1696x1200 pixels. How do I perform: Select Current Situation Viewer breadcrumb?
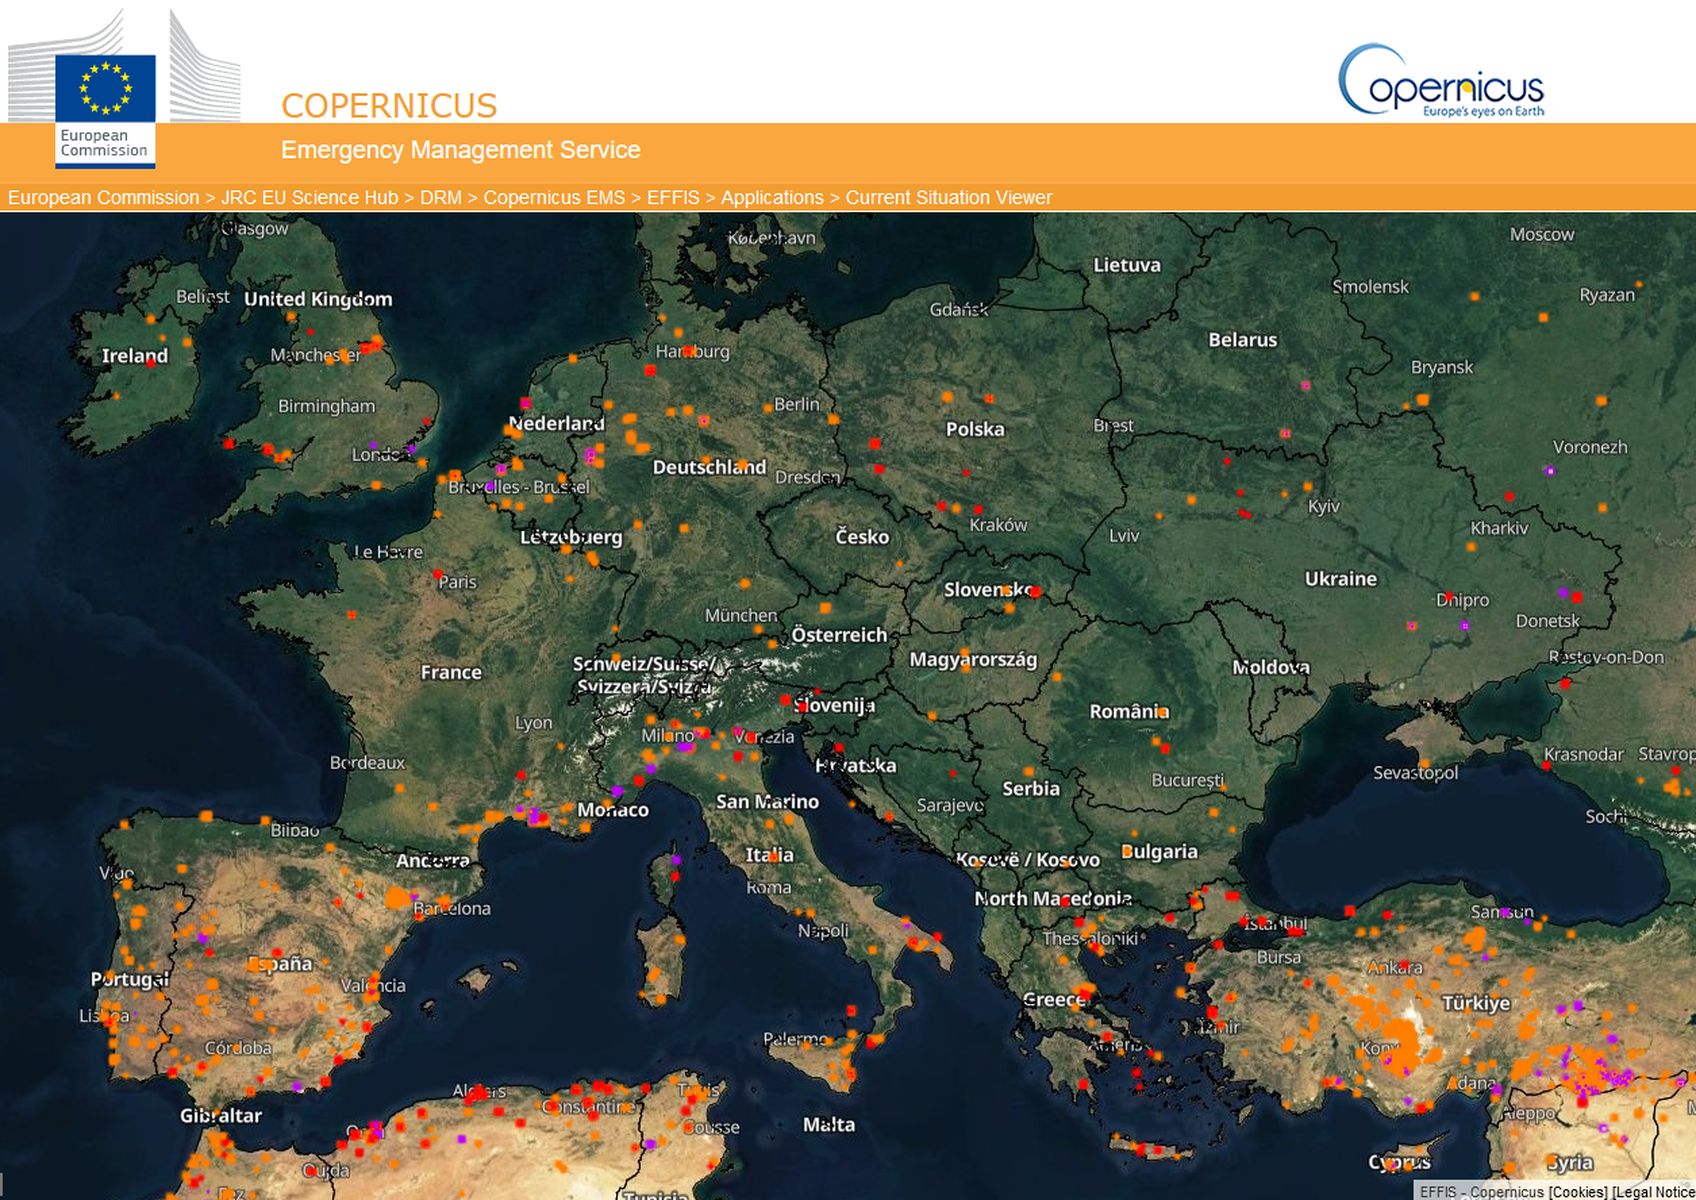(x=949, y=198)
